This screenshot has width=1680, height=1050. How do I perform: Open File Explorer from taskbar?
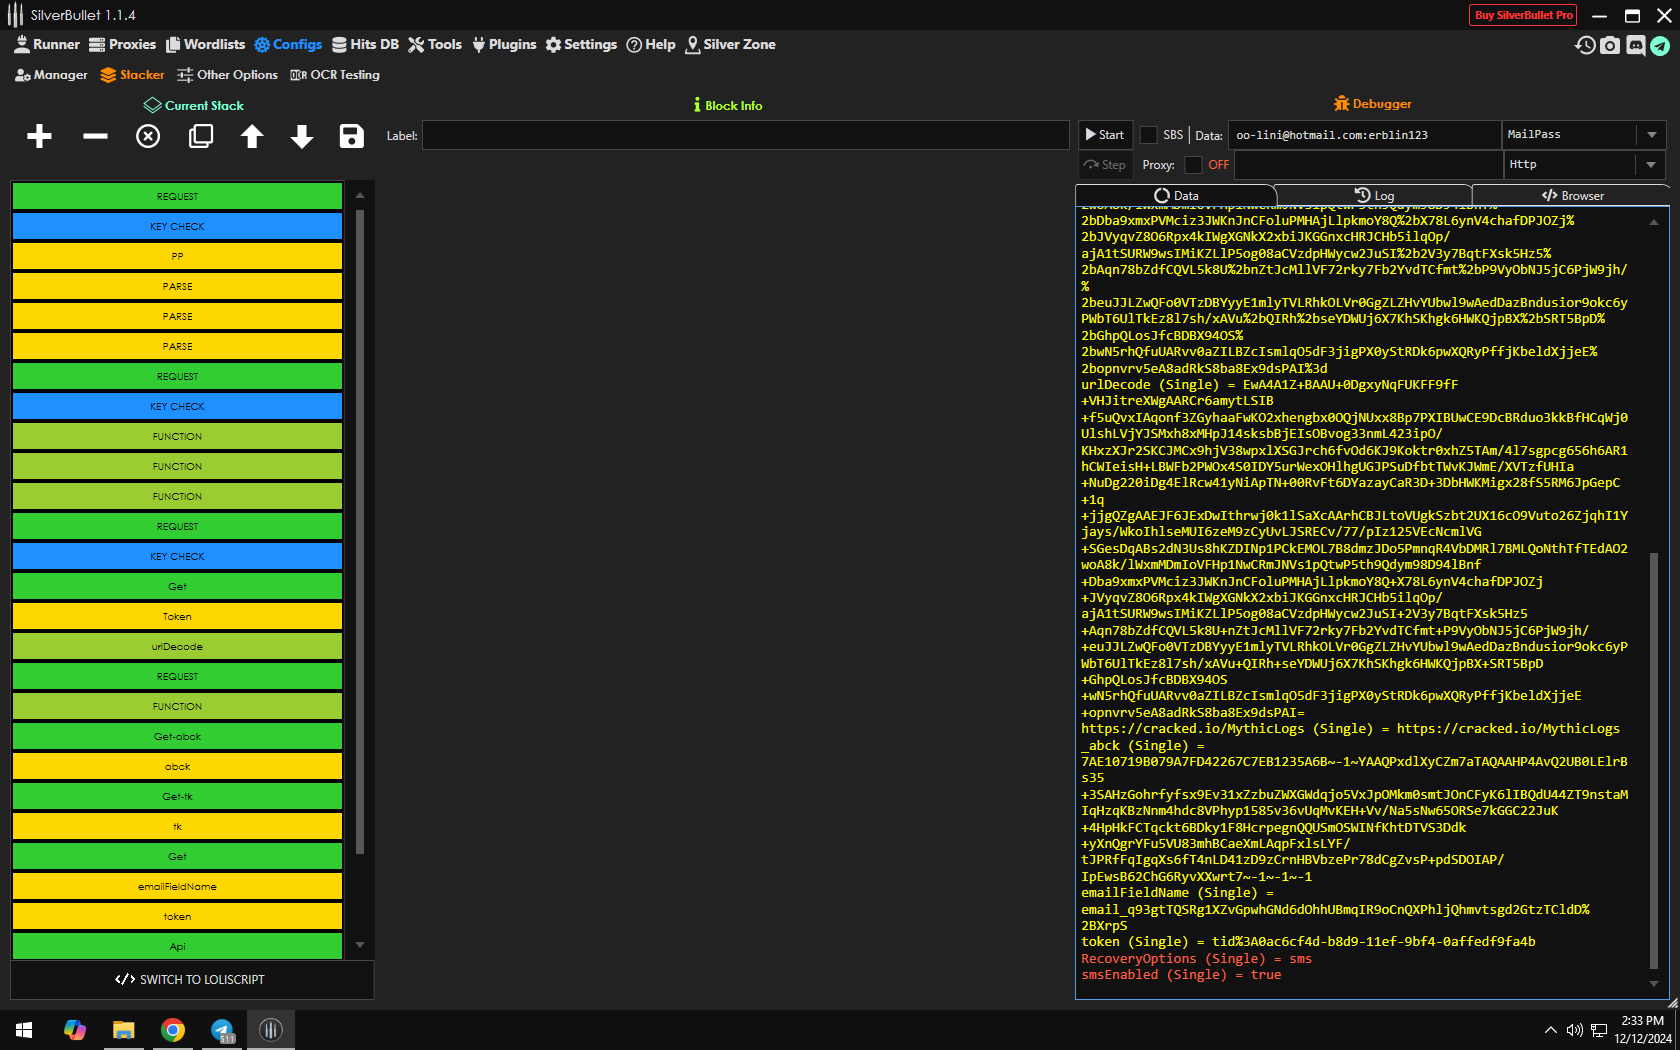pyautogui.click(x=124, y=1030)
